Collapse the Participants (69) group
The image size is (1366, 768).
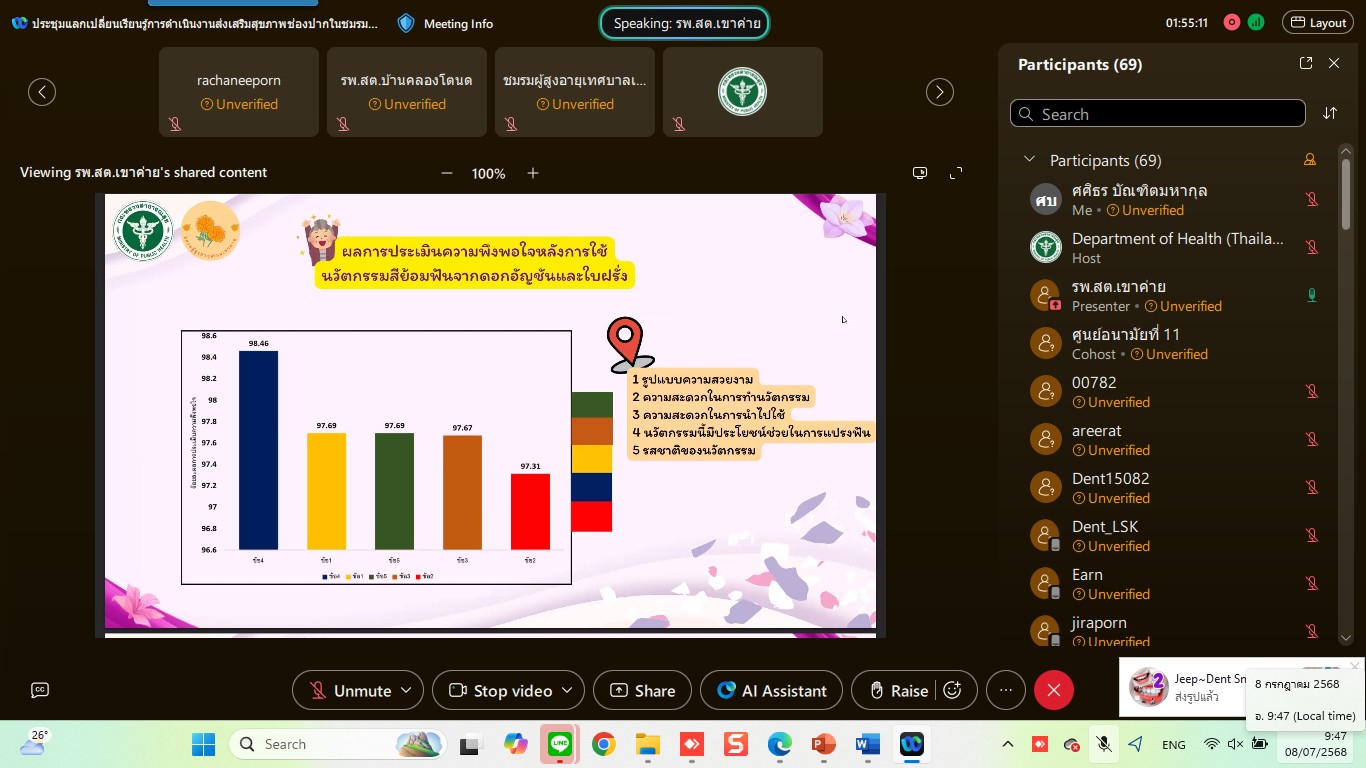click(1028, 160)
